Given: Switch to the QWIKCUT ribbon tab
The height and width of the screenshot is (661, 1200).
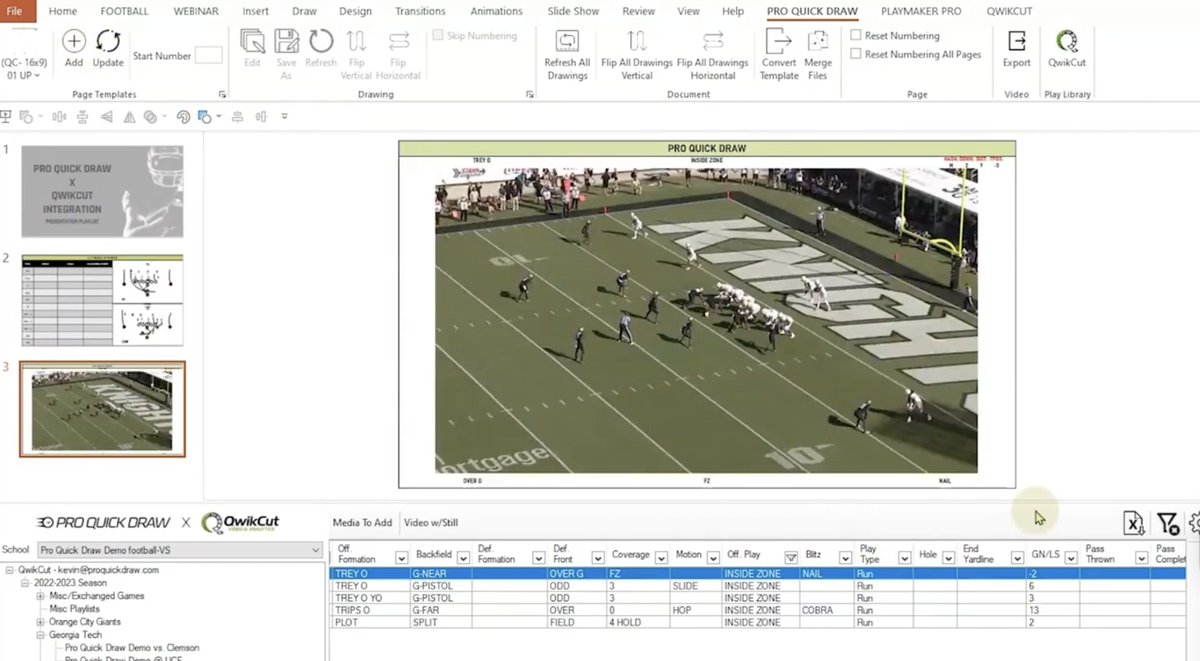Looking at the screenshot, I should (1009, 11).
